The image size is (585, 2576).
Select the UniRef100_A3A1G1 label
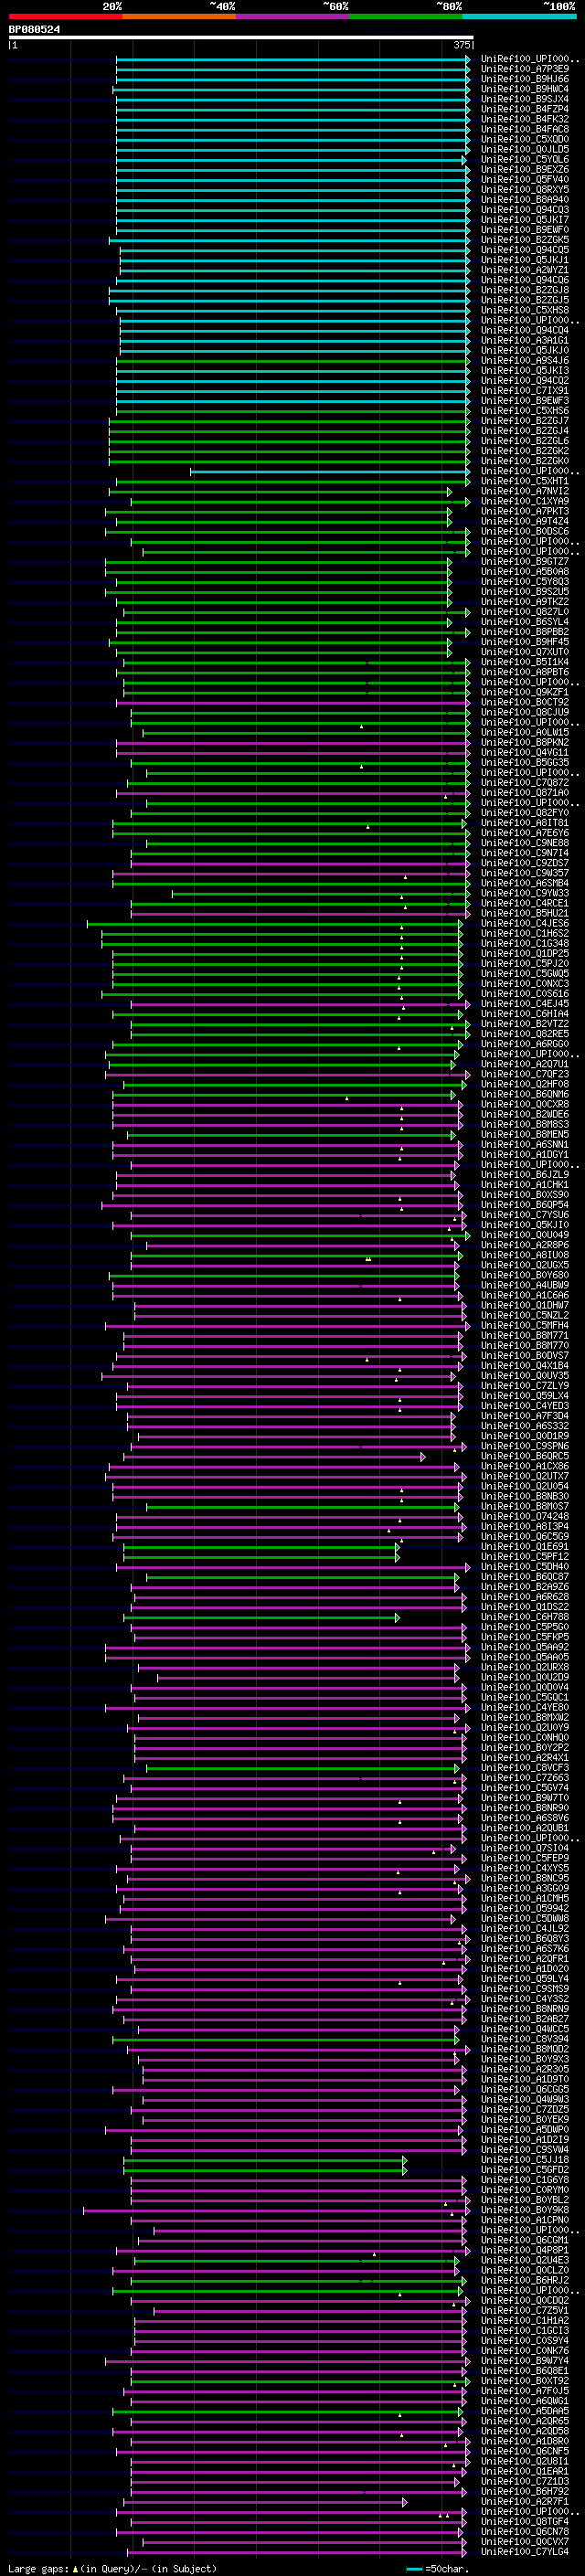click(x=525, y=340)
